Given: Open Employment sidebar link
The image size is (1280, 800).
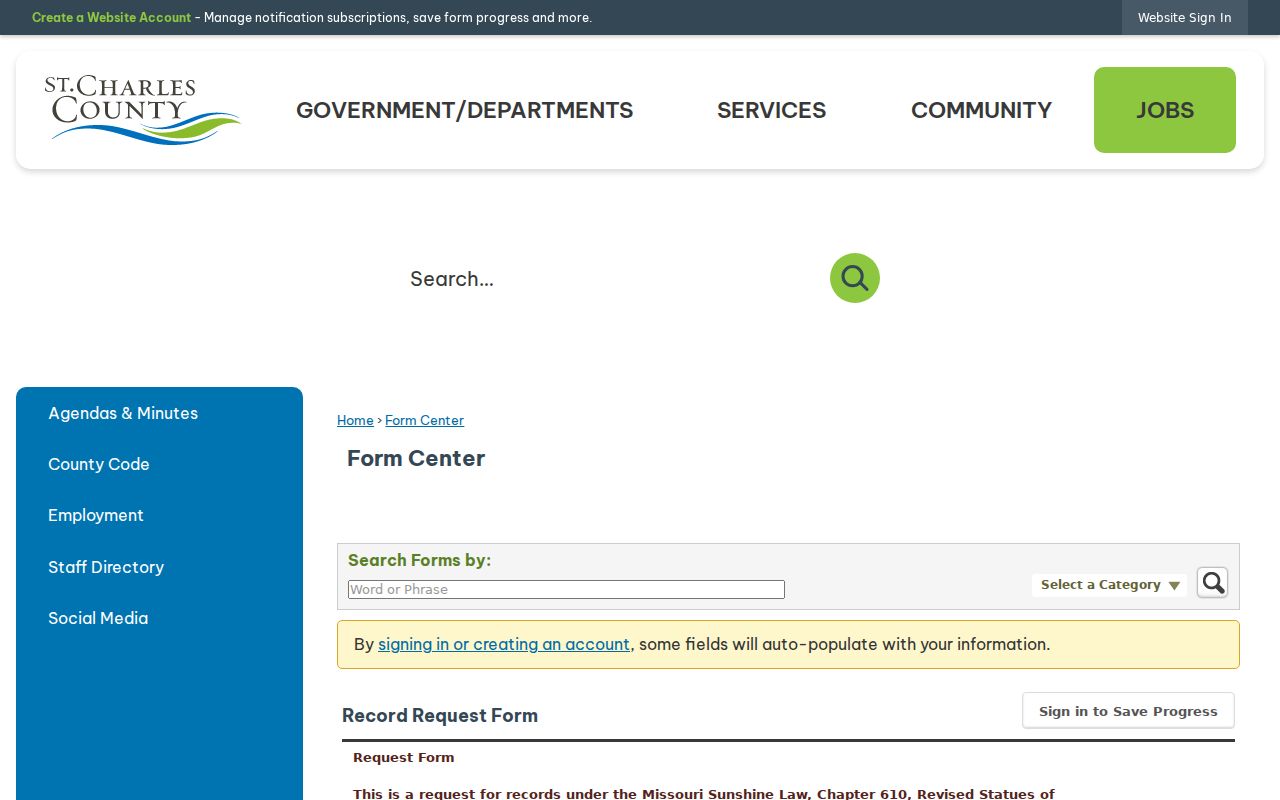Looking at the screenshot, I should click(96, 515).
